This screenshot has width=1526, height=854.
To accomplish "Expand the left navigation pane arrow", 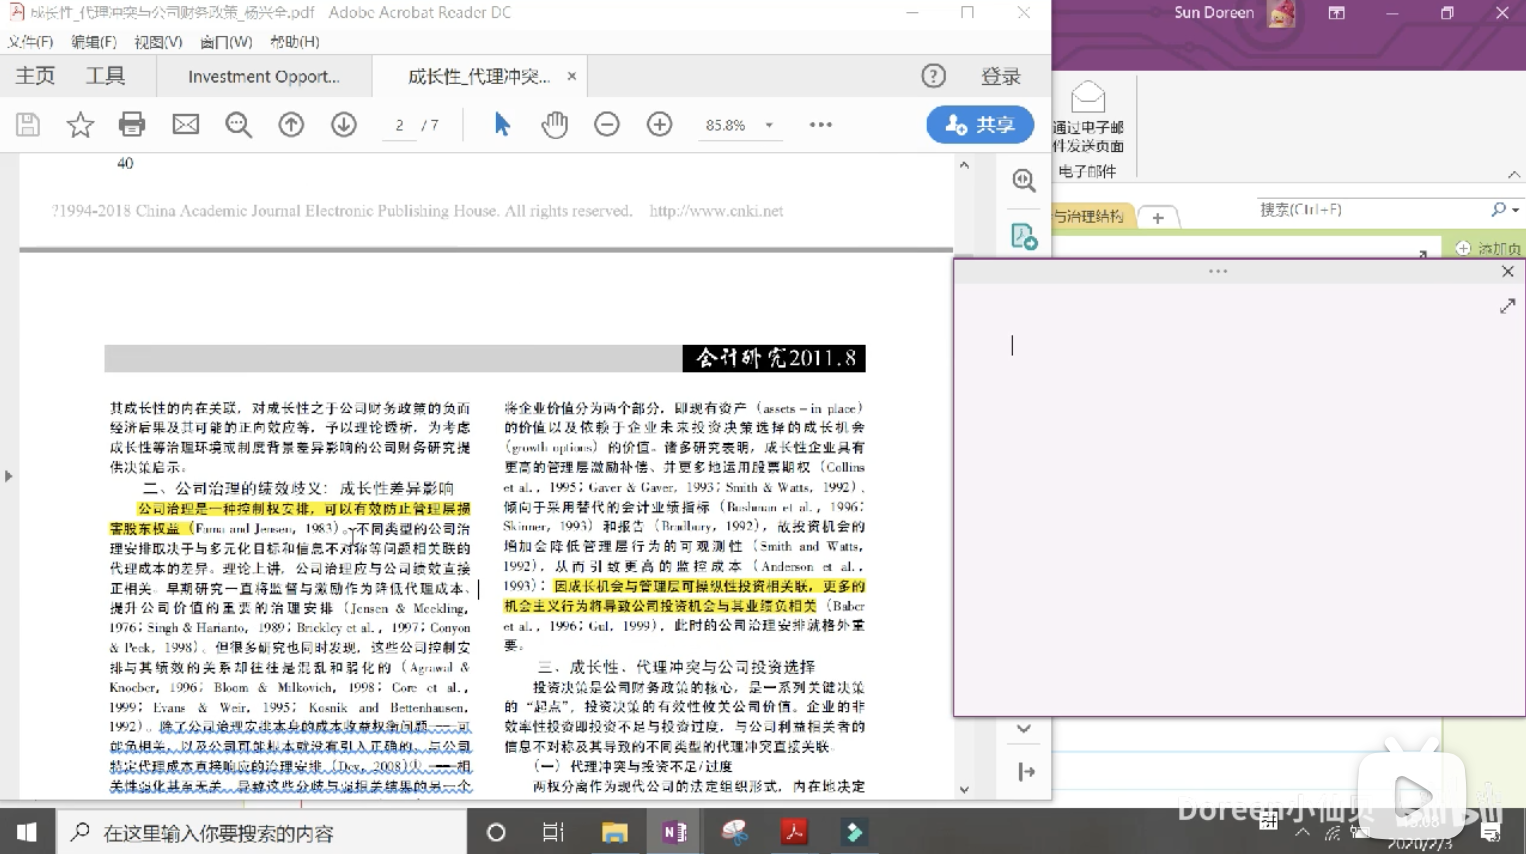I will 8,476.
